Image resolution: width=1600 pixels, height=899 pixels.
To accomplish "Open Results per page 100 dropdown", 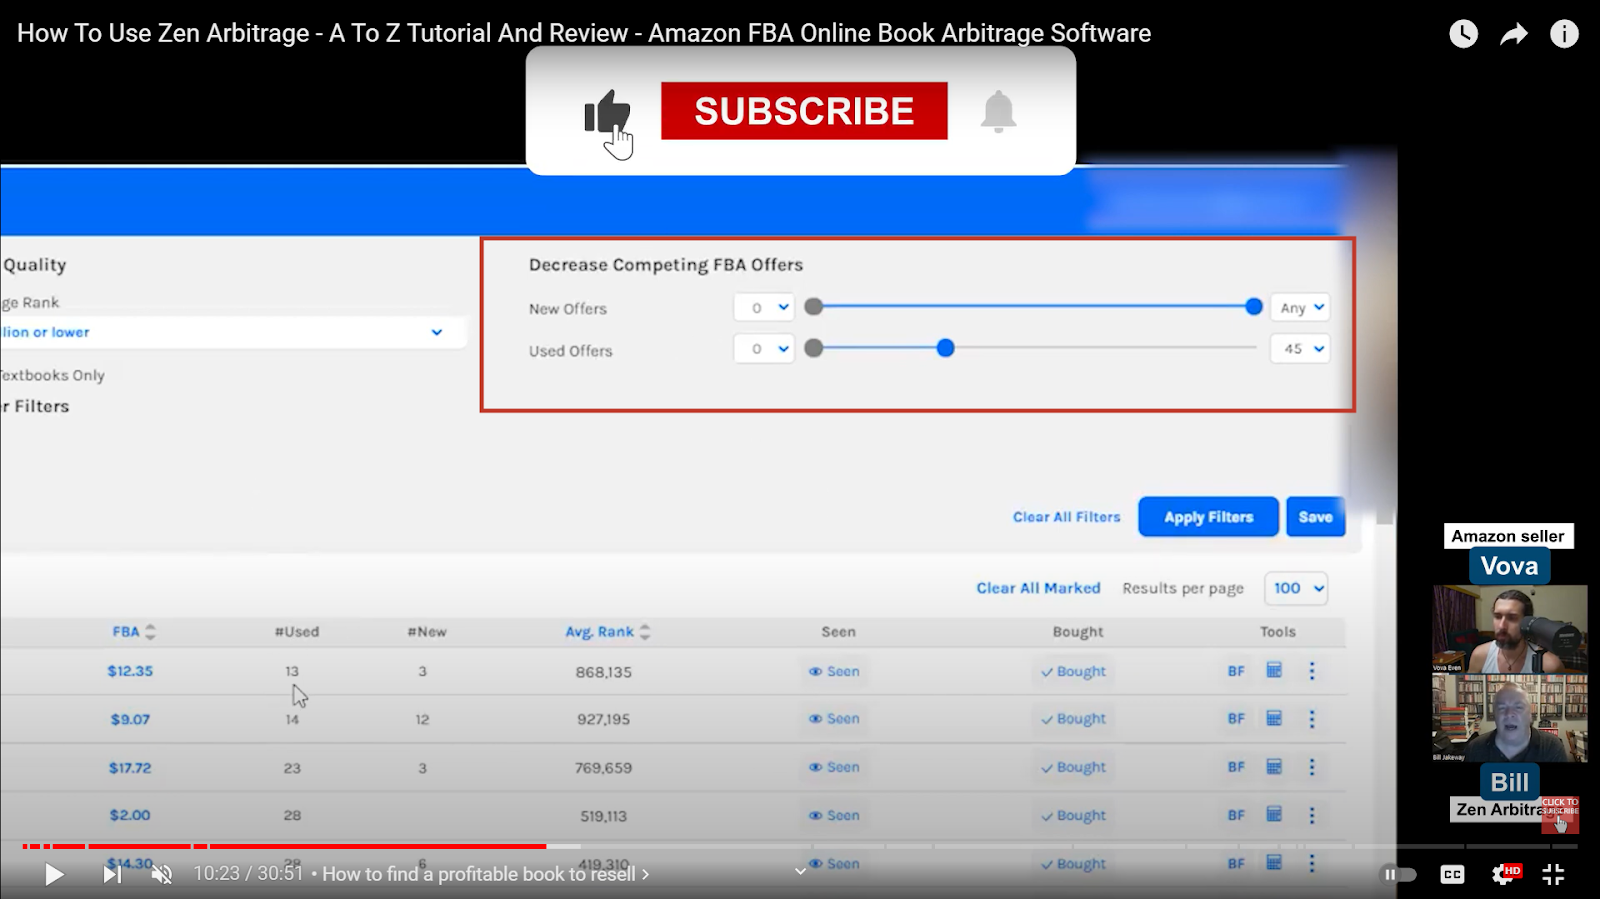I will point(1297,588).
